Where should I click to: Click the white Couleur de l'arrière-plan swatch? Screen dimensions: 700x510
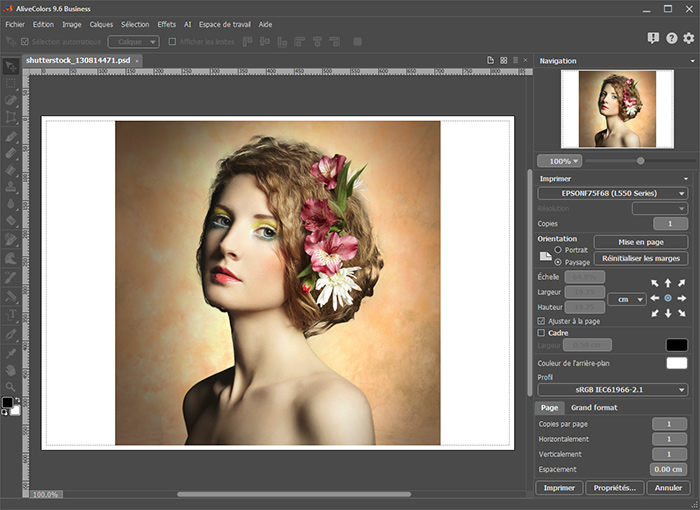coord(677,363)
